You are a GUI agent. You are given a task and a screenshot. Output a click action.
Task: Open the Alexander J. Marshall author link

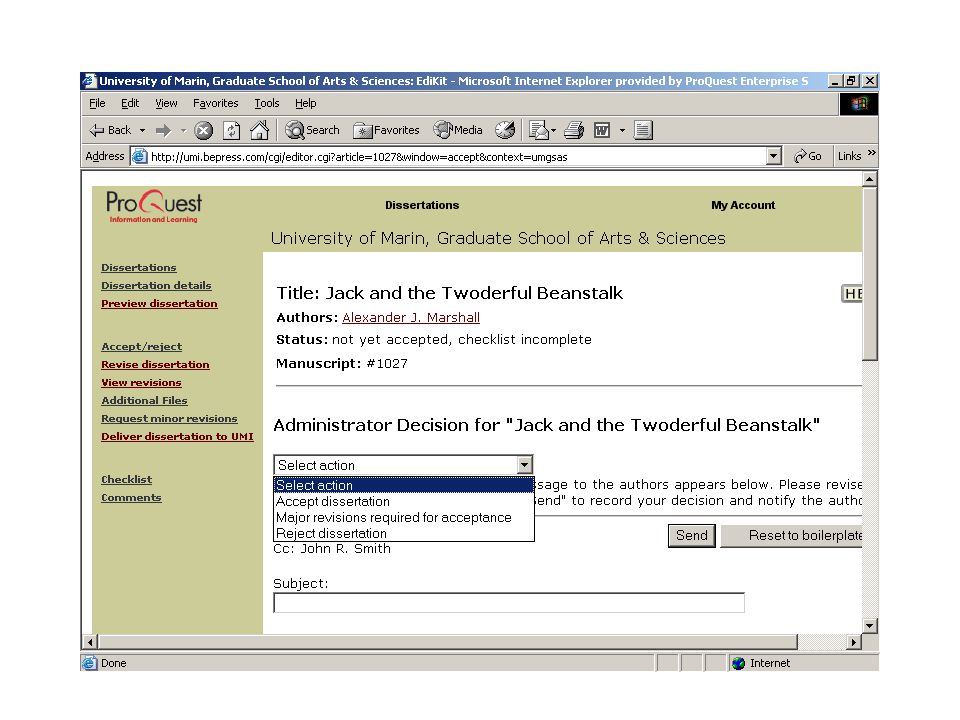click(x=411, y=317)
